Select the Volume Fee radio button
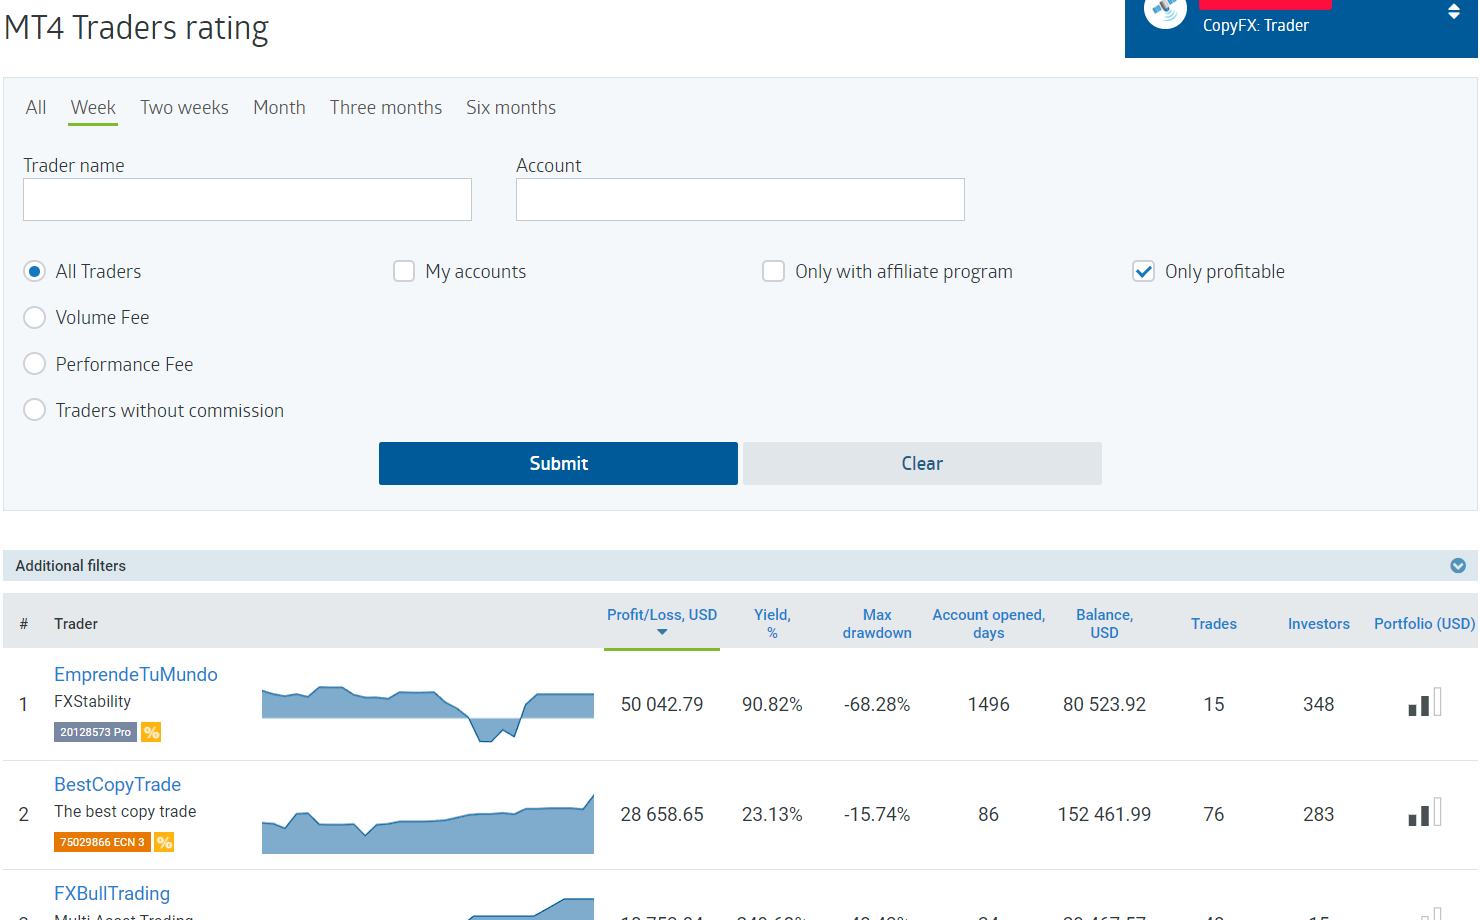This screenshot has height=920, width=1480. pos(35,317)
